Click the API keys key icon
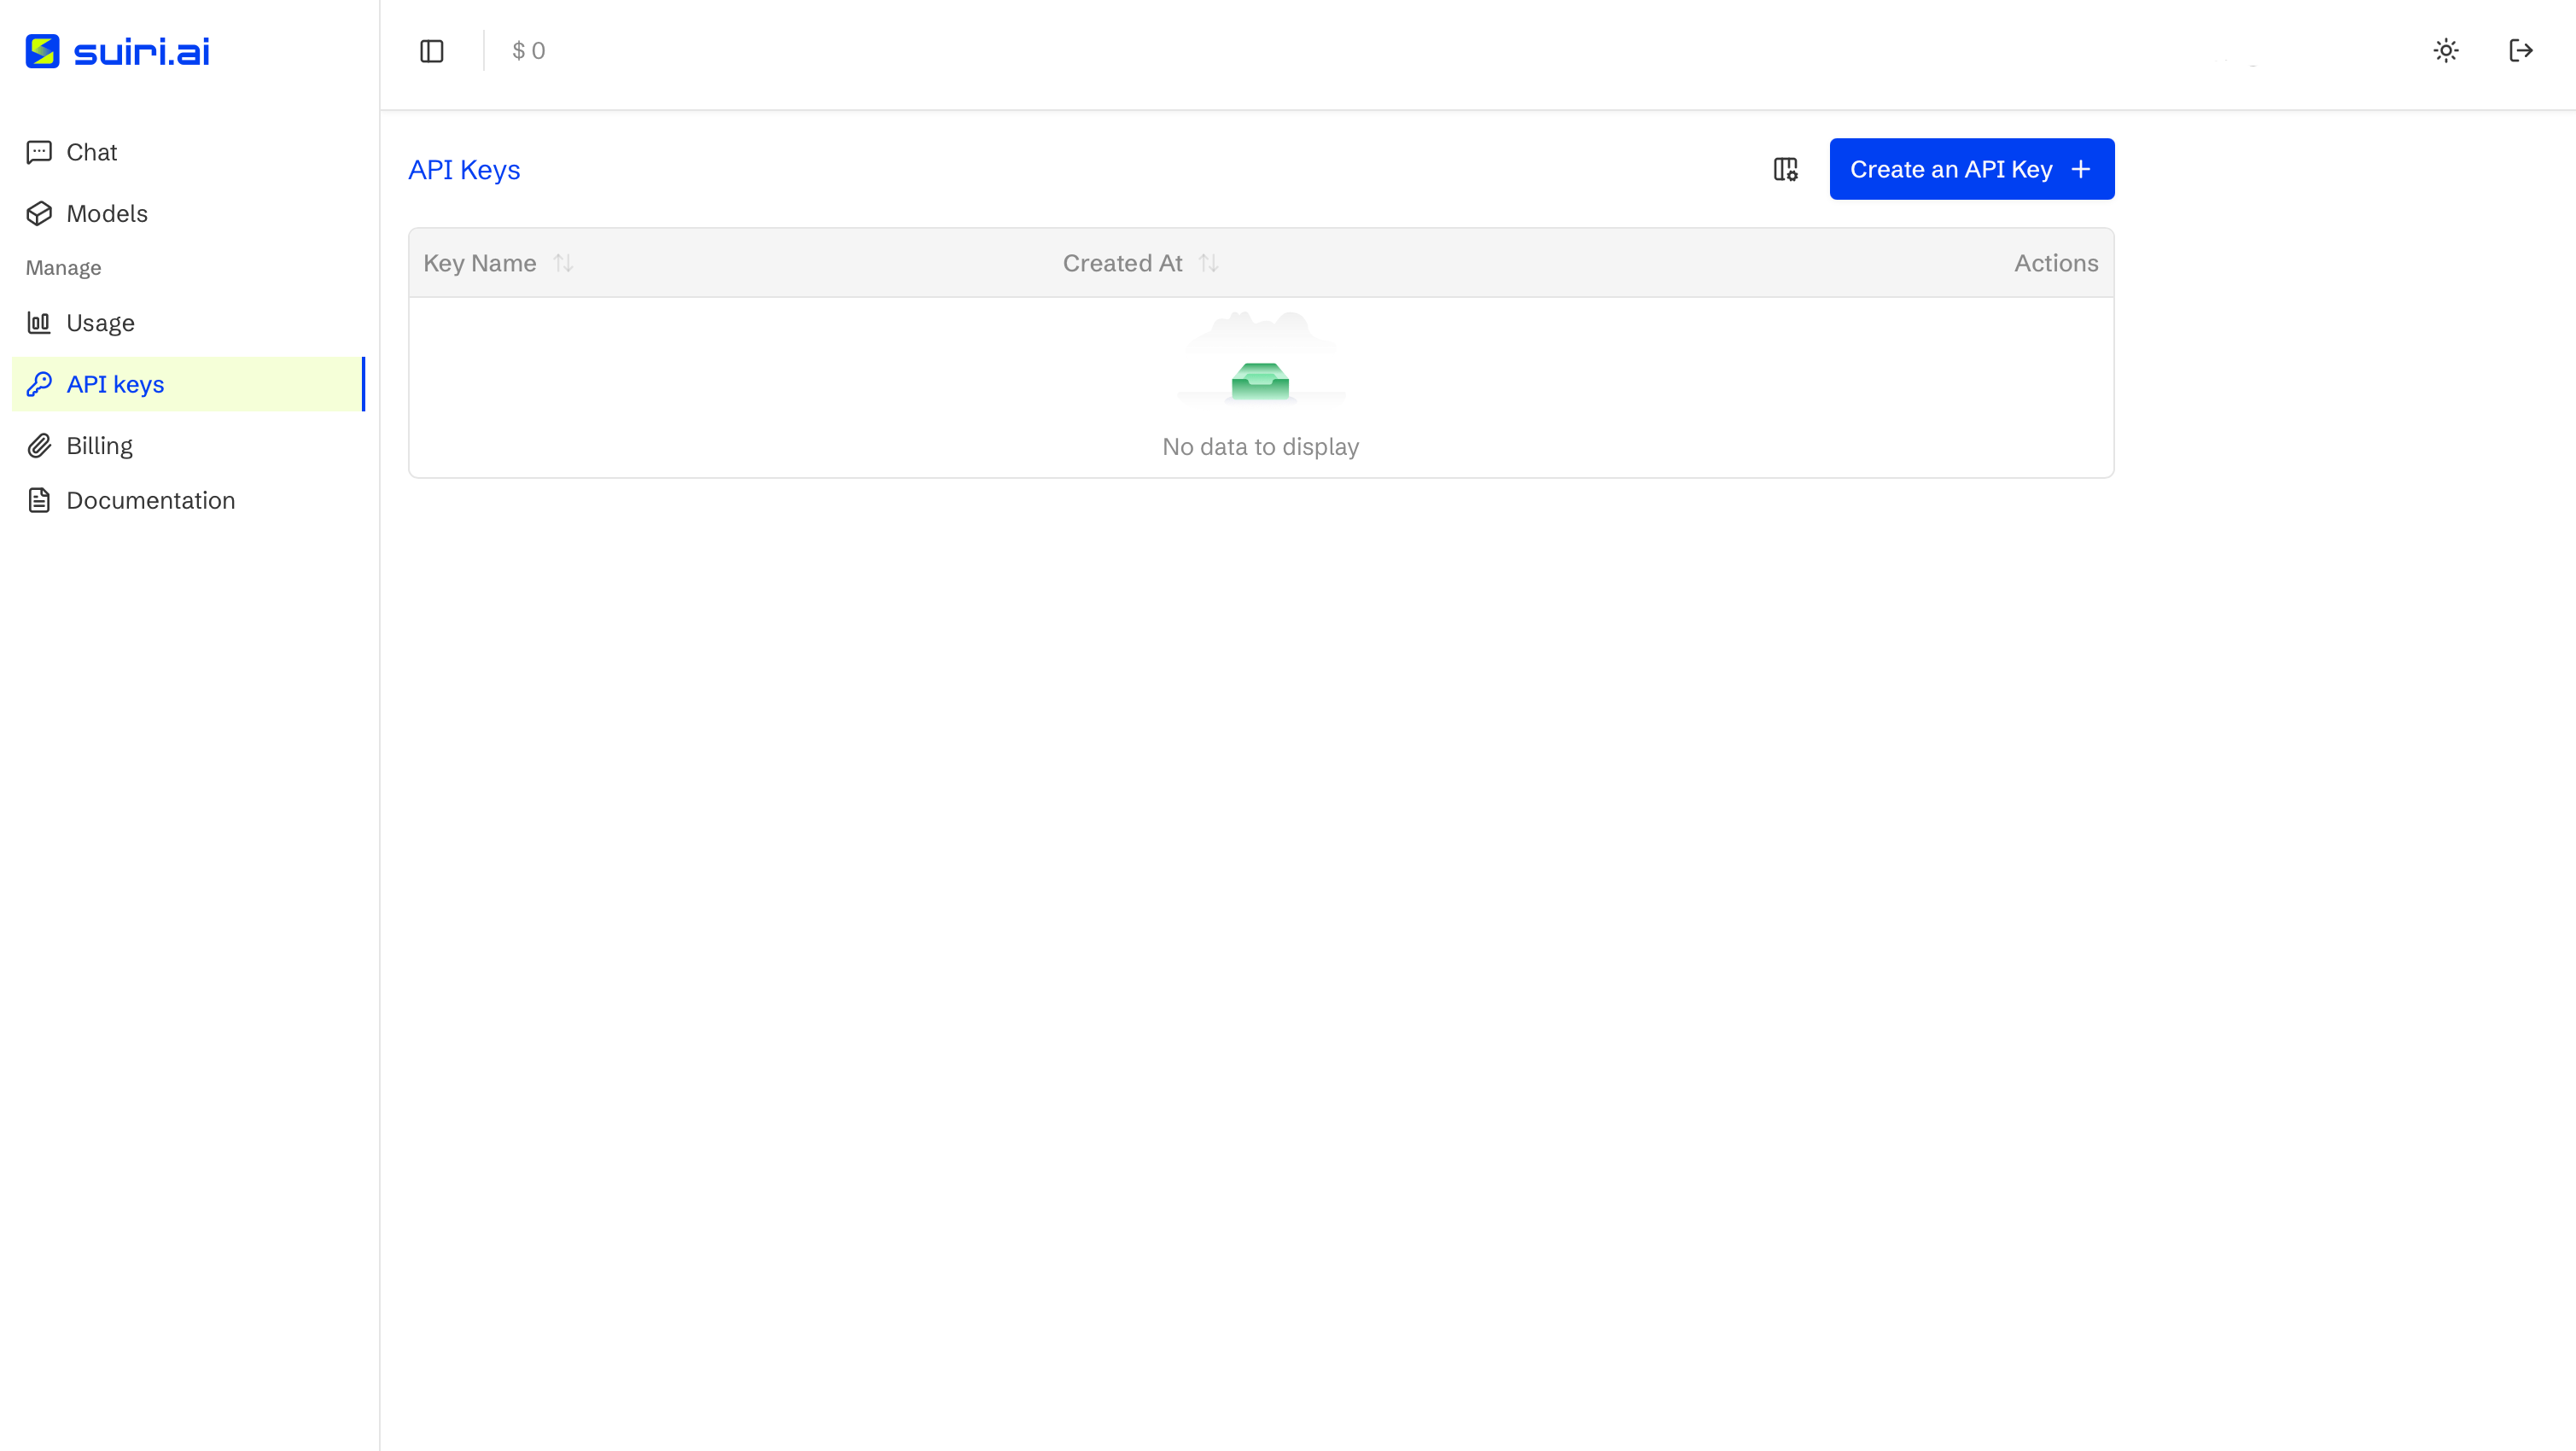 39,384
